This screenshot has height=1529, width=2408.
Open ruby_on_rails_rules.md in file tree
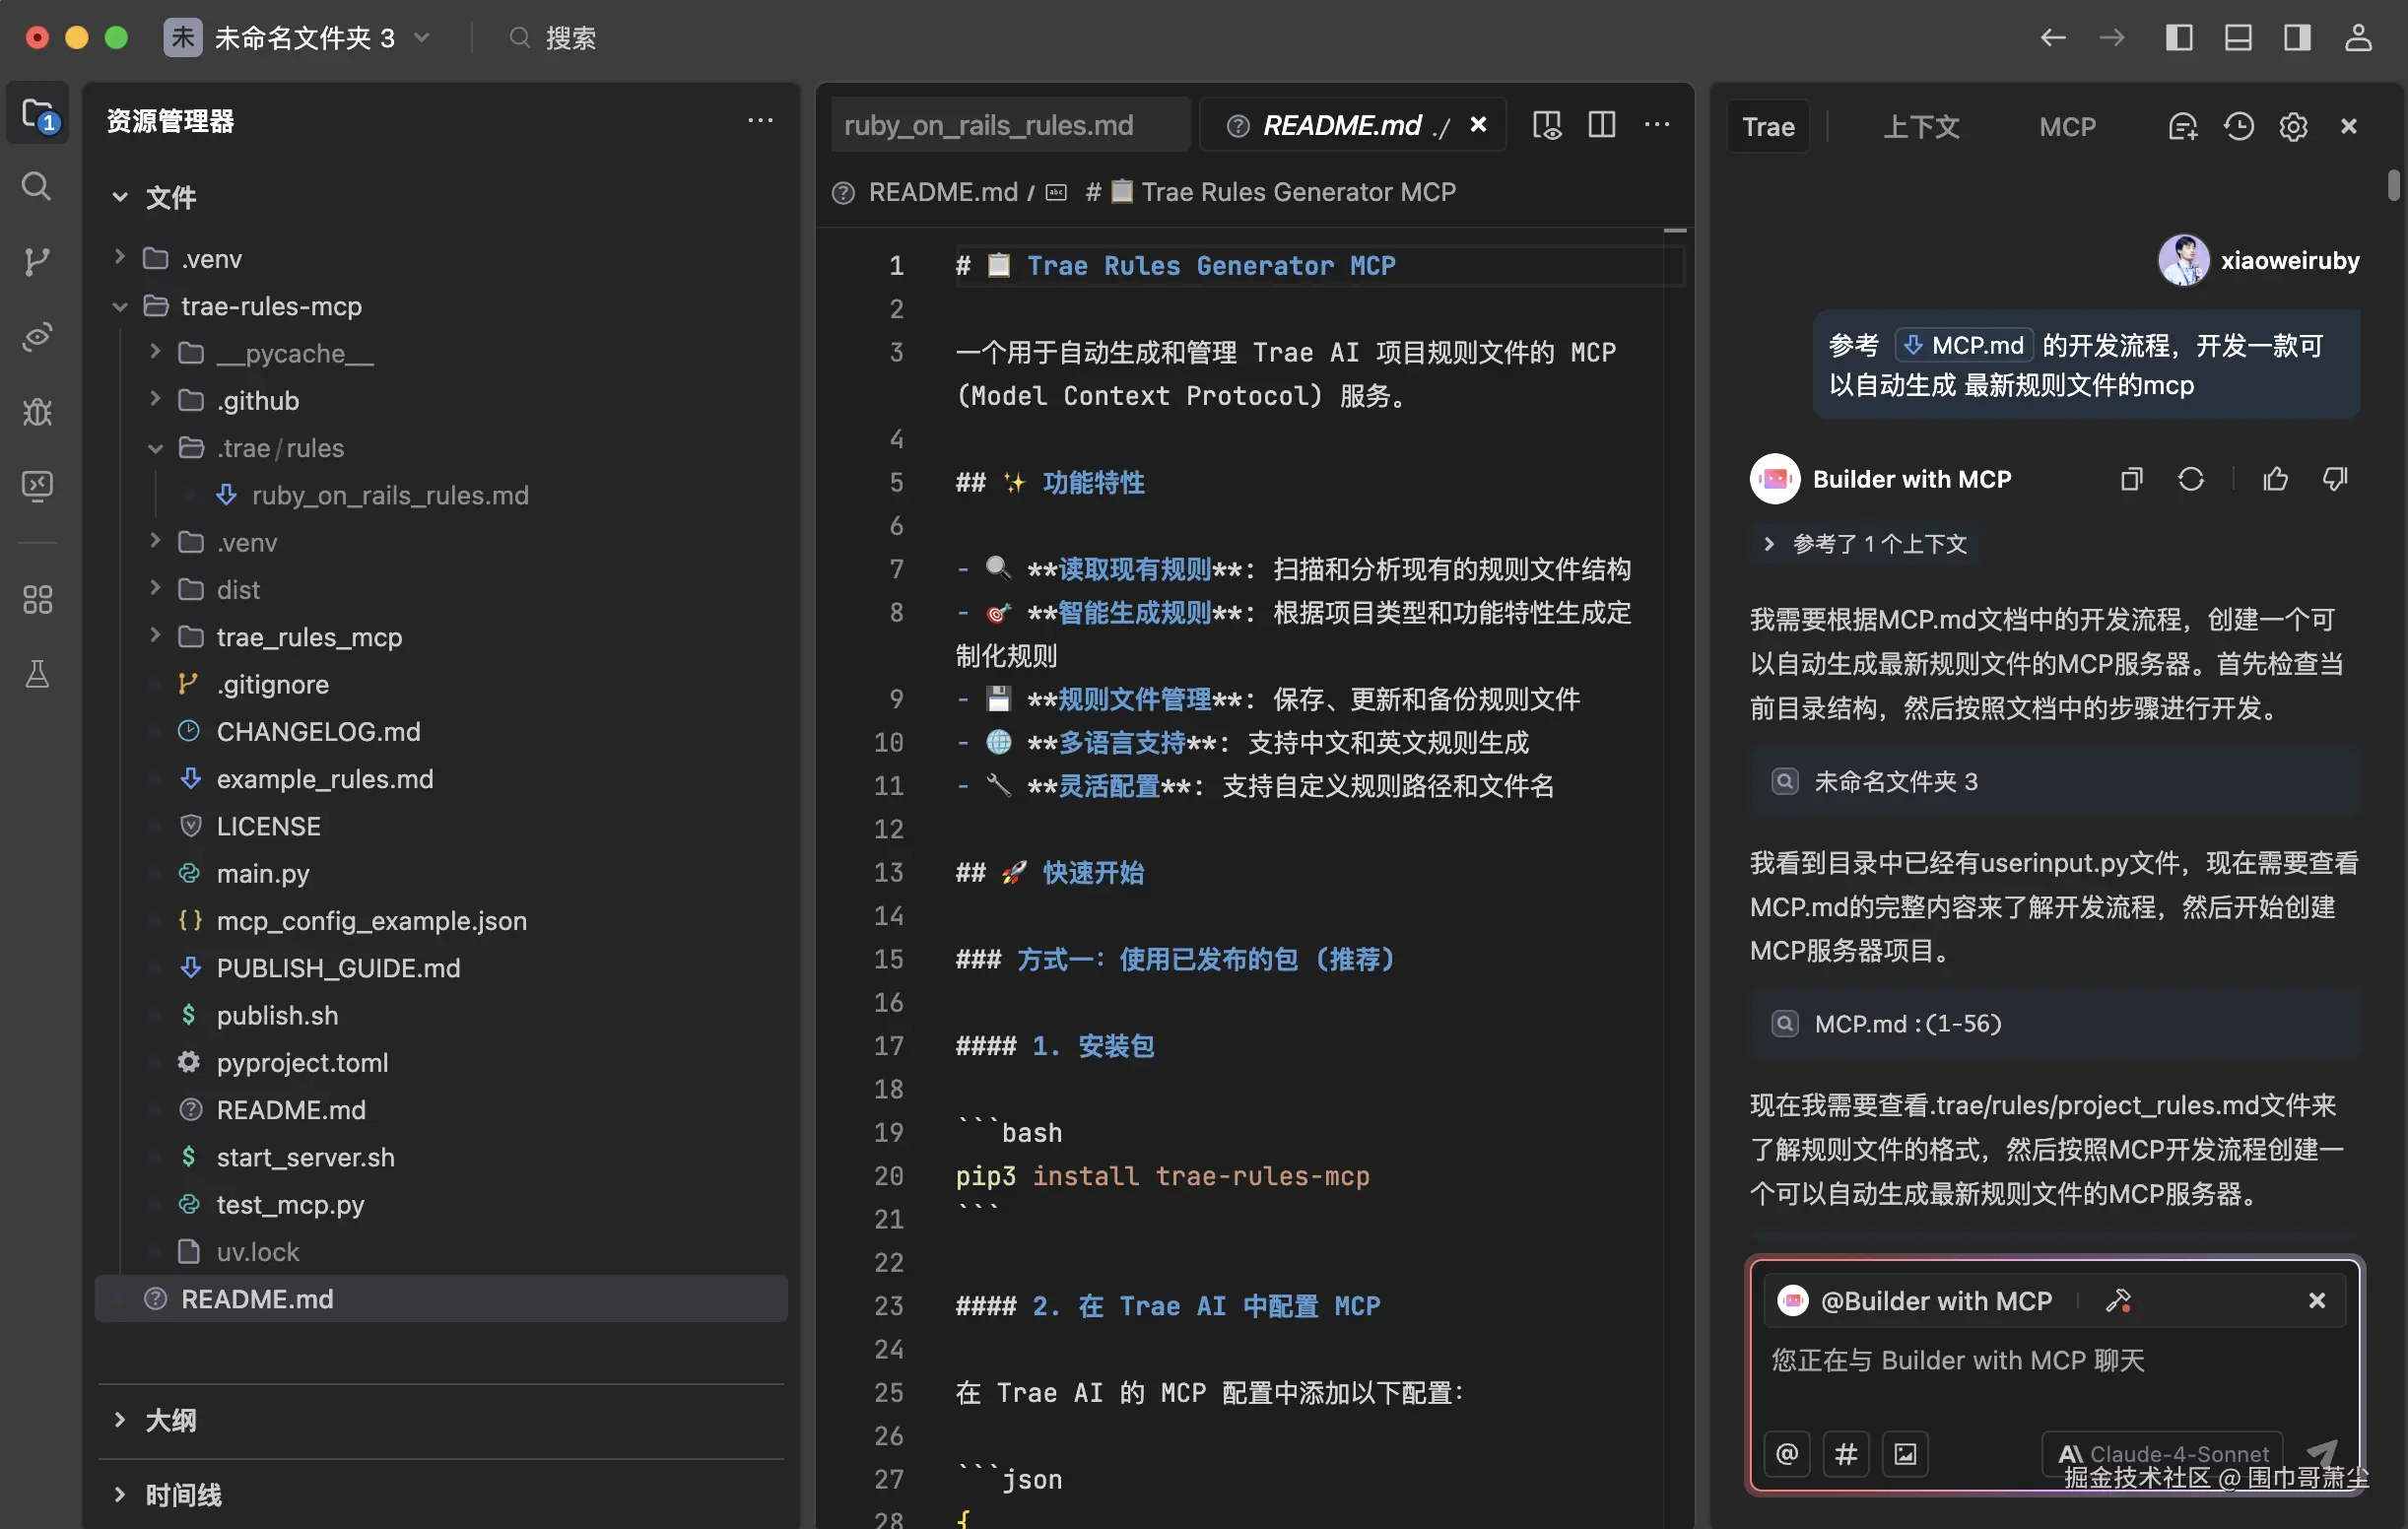coord(390,495)
